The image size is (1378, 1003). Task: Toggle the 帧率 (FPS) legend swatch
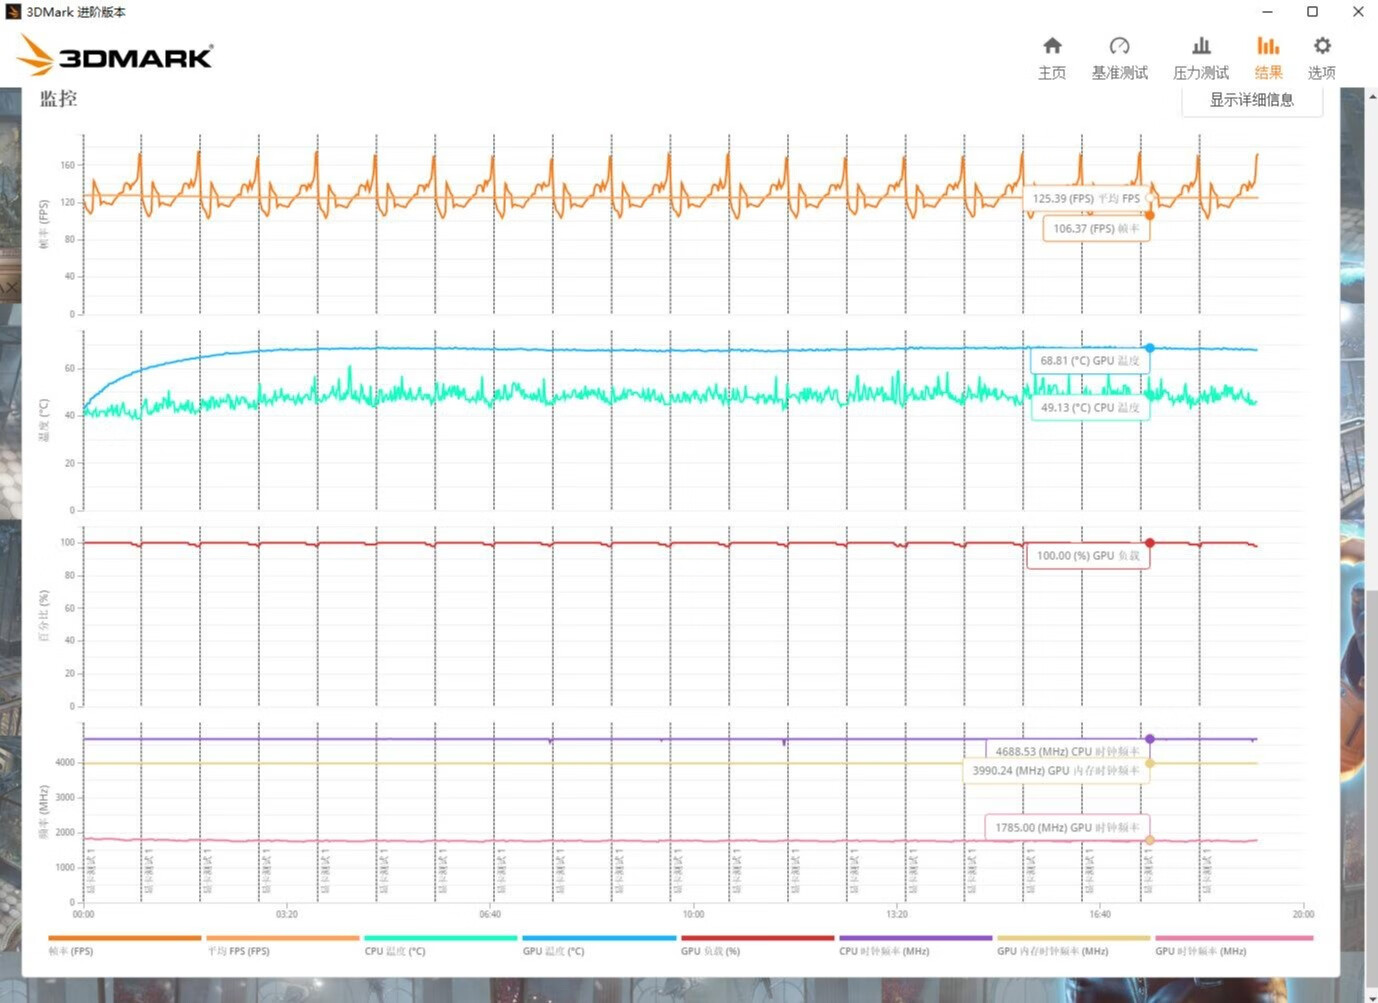(124, 938)
